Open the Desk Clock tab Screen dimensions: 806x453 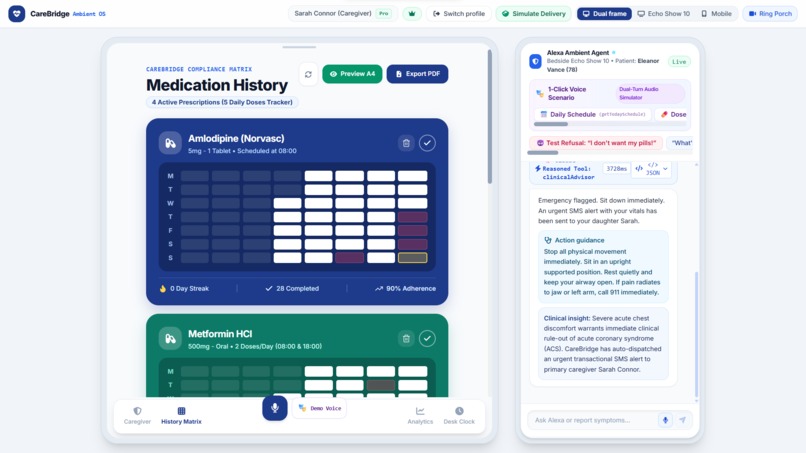[x=459, y=415]
